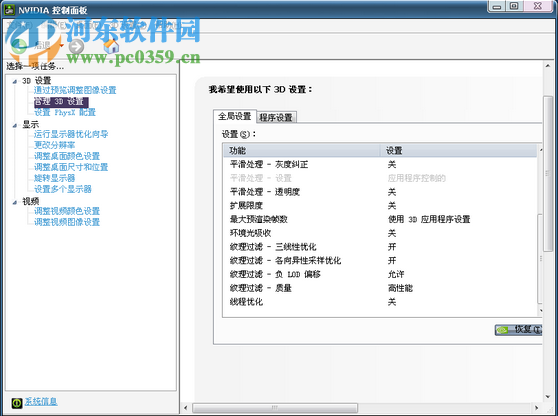The height and width of the screenshot is (416, 558).
Task: Click the horizontal scrollbar thumb at the bottom
Action: pyautogui.click(x=275, y=407)
